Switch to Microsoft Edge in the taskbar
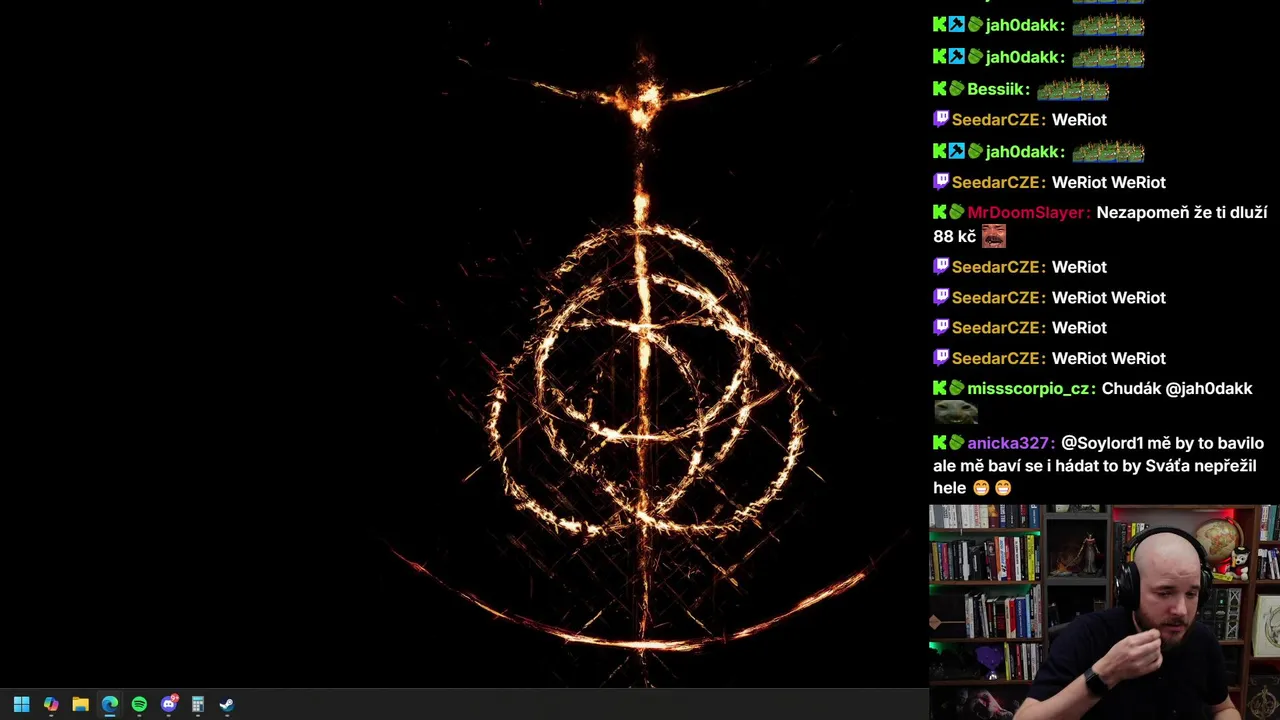Viewport: 1280px width, 720px height. pyautogui.click(x=110, y=704)
